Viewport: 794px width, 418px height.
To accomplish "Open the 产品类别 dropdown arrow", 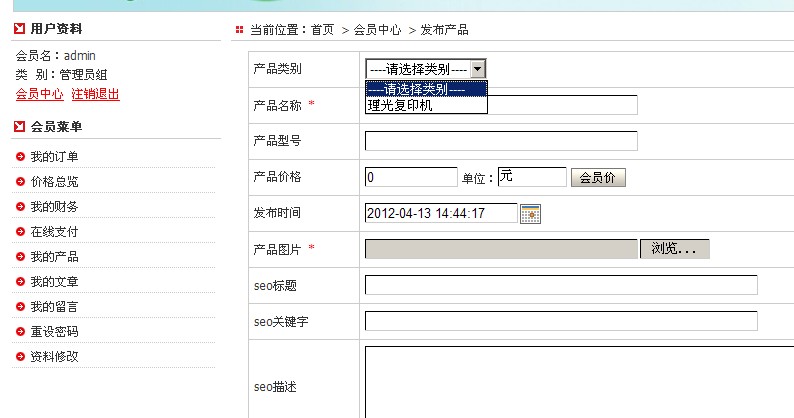I will [478, 69].
